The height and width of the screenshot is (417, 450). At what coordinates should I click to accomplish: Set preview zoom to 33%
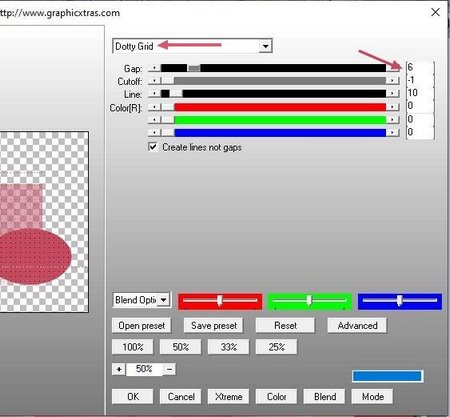(x=228, y=347)
